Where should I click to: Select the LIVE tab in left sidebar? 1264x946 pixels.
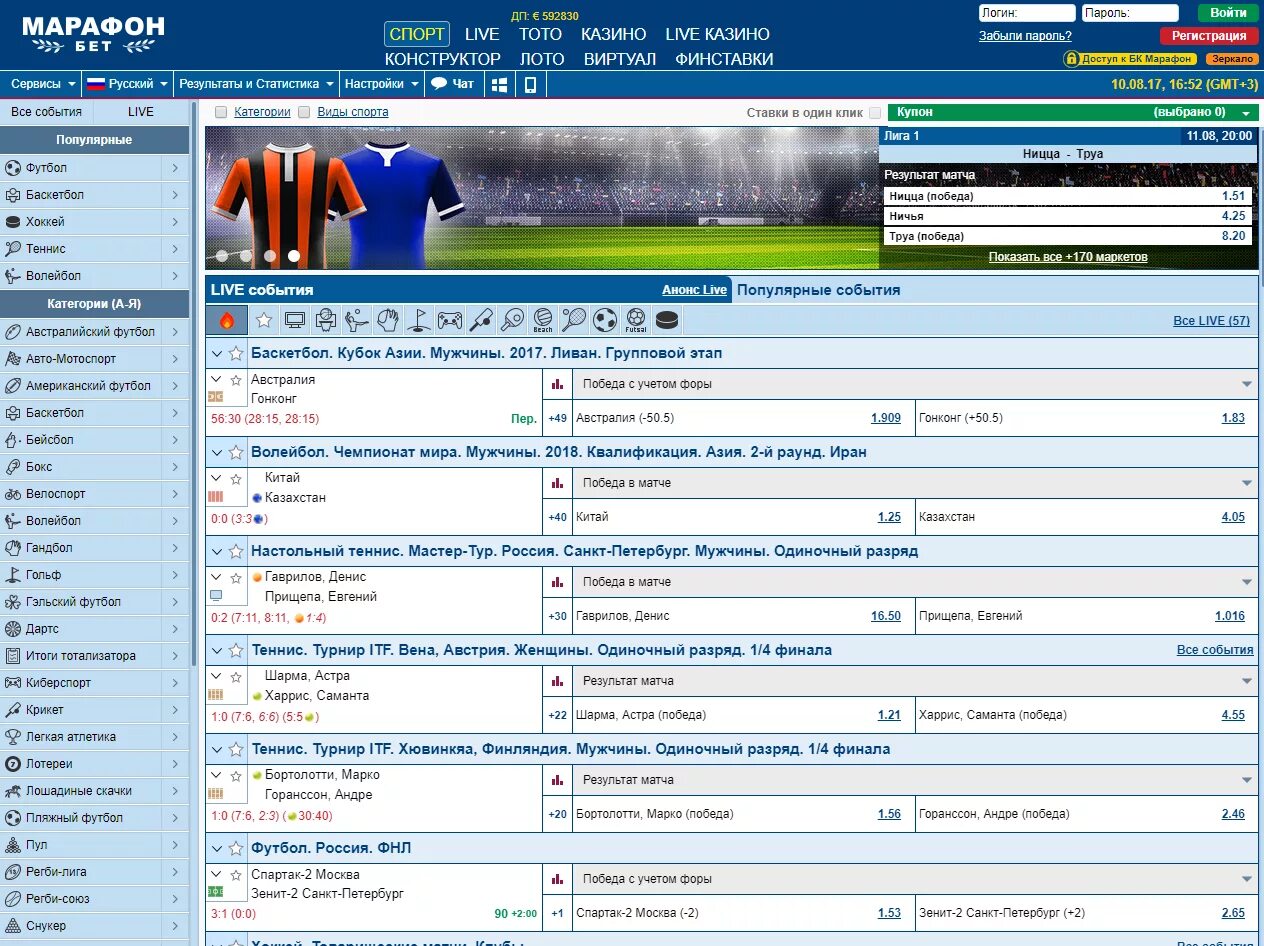[140, 112]
